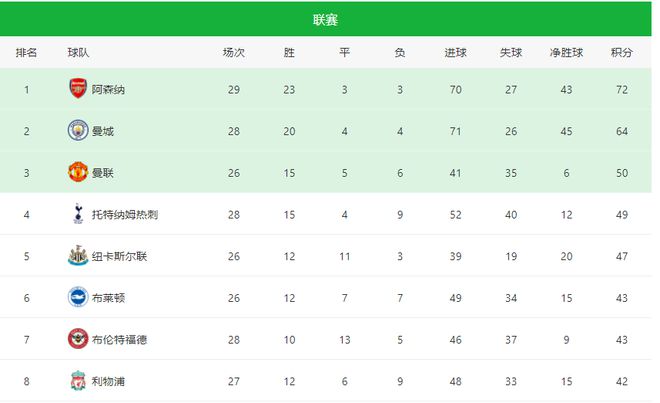Sort by the 积分 column header
This screenshot has height=403, width=660.
[x=622, y=52]
